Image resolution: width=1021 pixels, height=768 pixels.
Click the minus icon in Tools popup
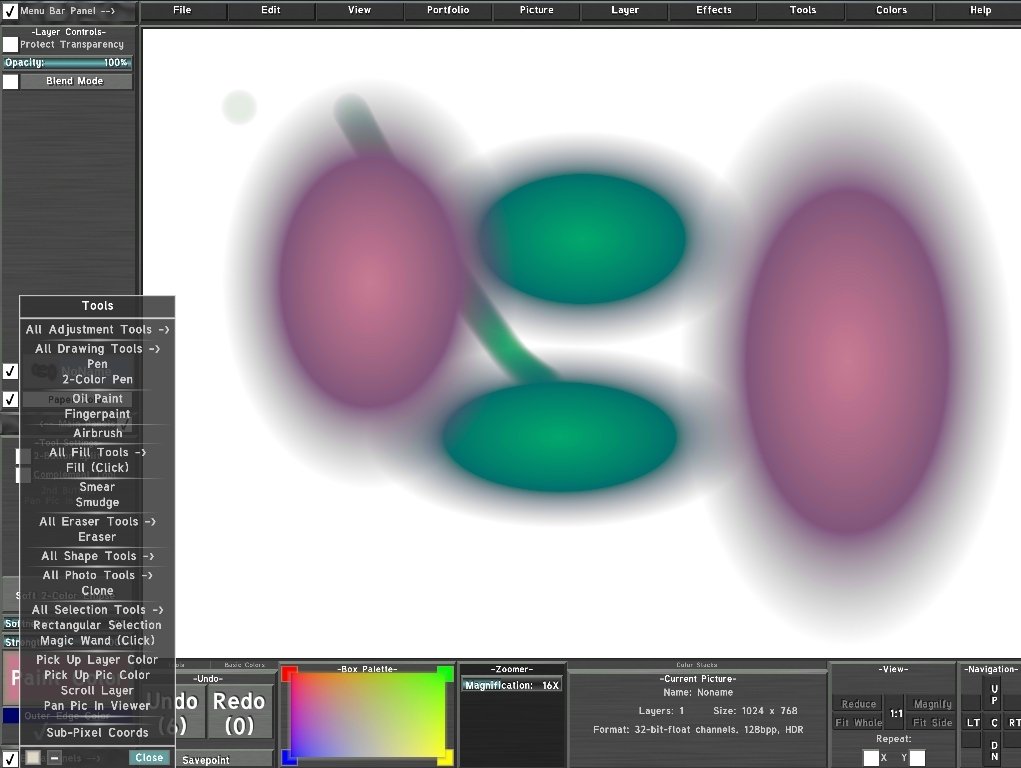click(x=55, y=758)
